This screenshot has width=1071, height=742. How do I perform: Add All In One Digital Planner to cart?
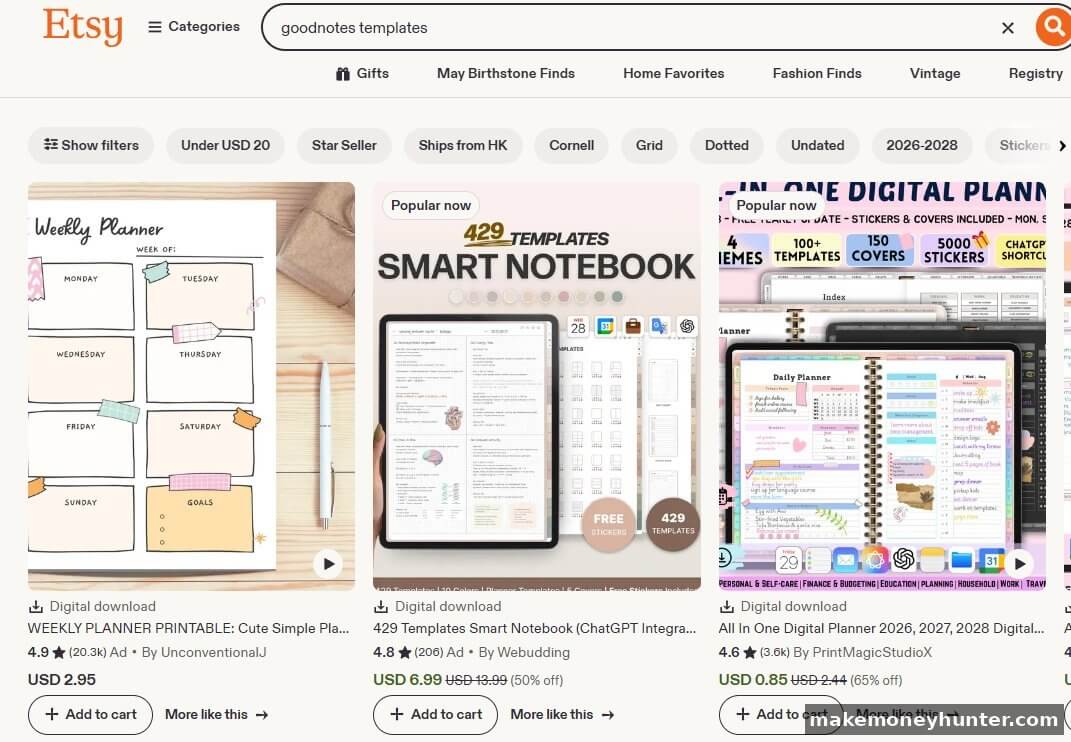[x=781, y=715]
